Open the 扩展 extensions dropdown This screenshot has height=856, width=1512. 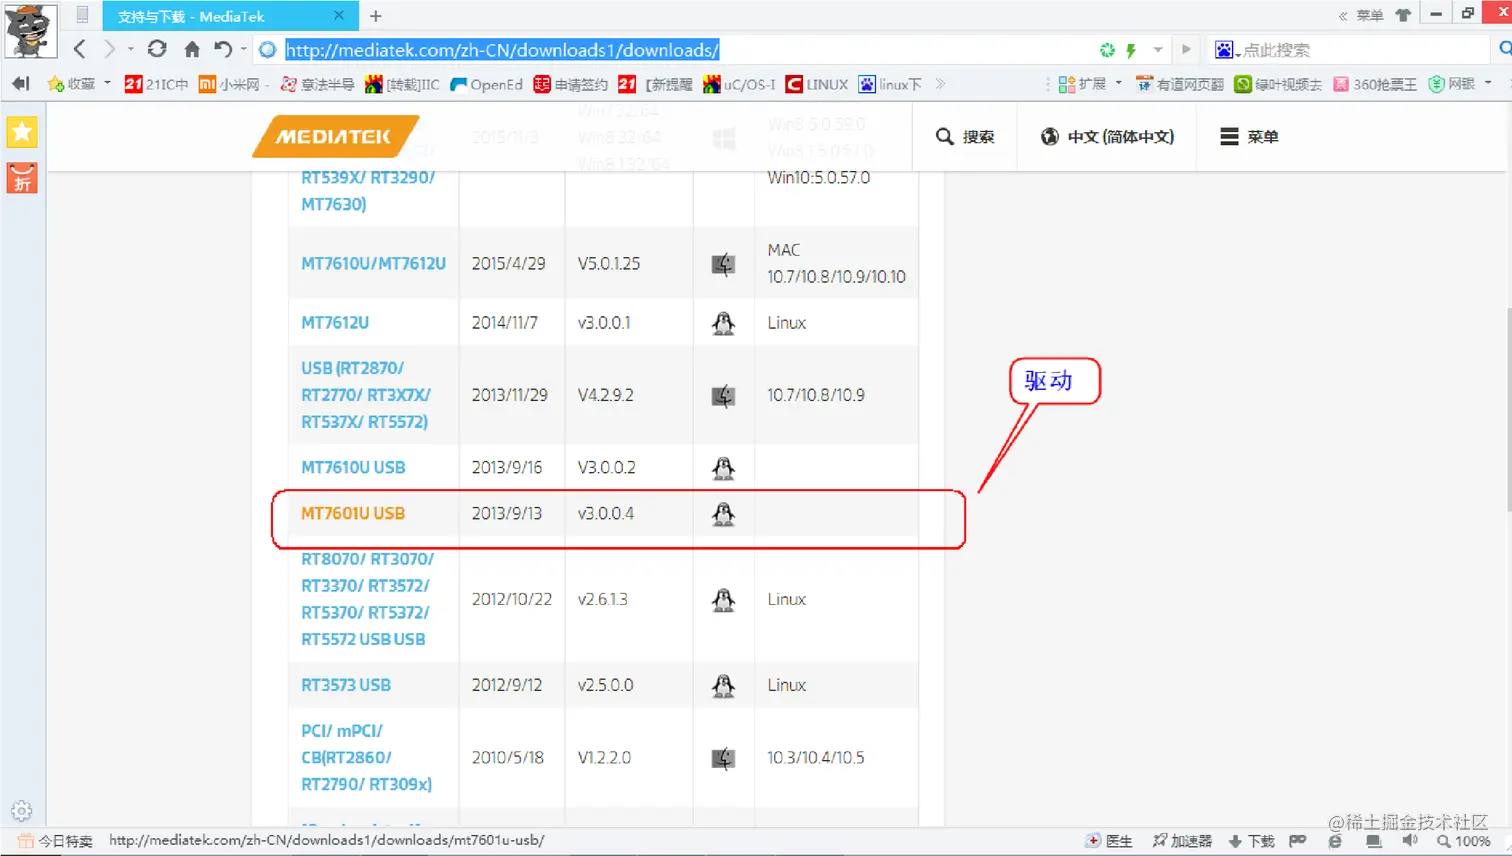tap(1090, 84)
